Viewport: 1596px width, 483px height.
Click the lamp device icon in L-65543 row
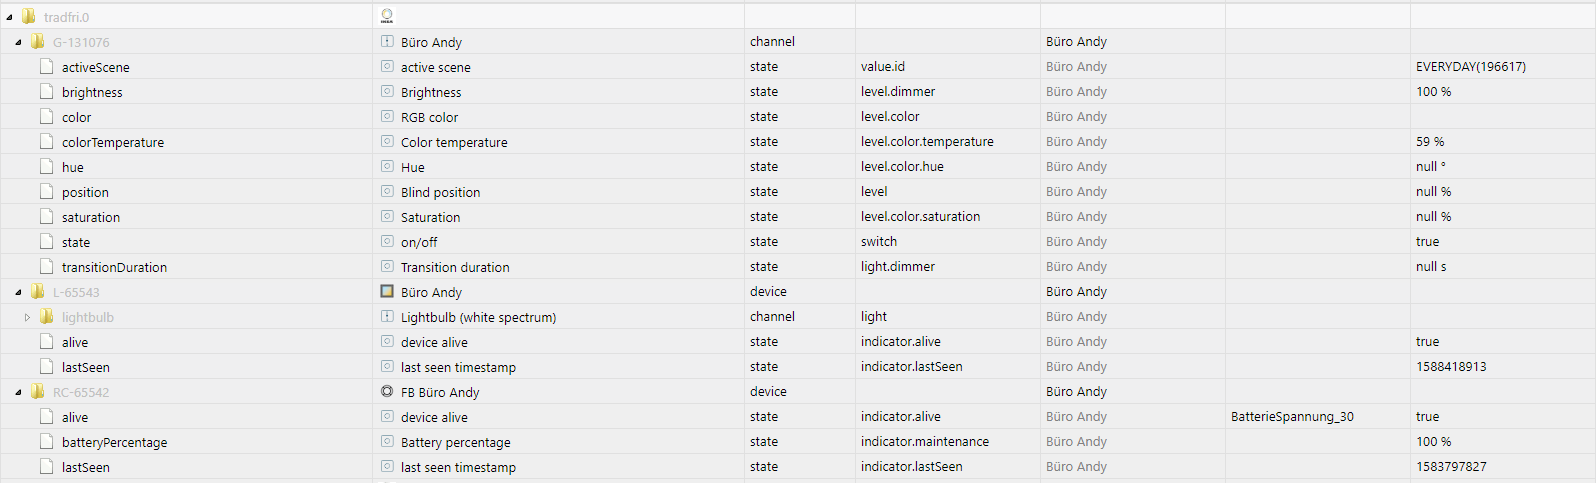point(387,291)
